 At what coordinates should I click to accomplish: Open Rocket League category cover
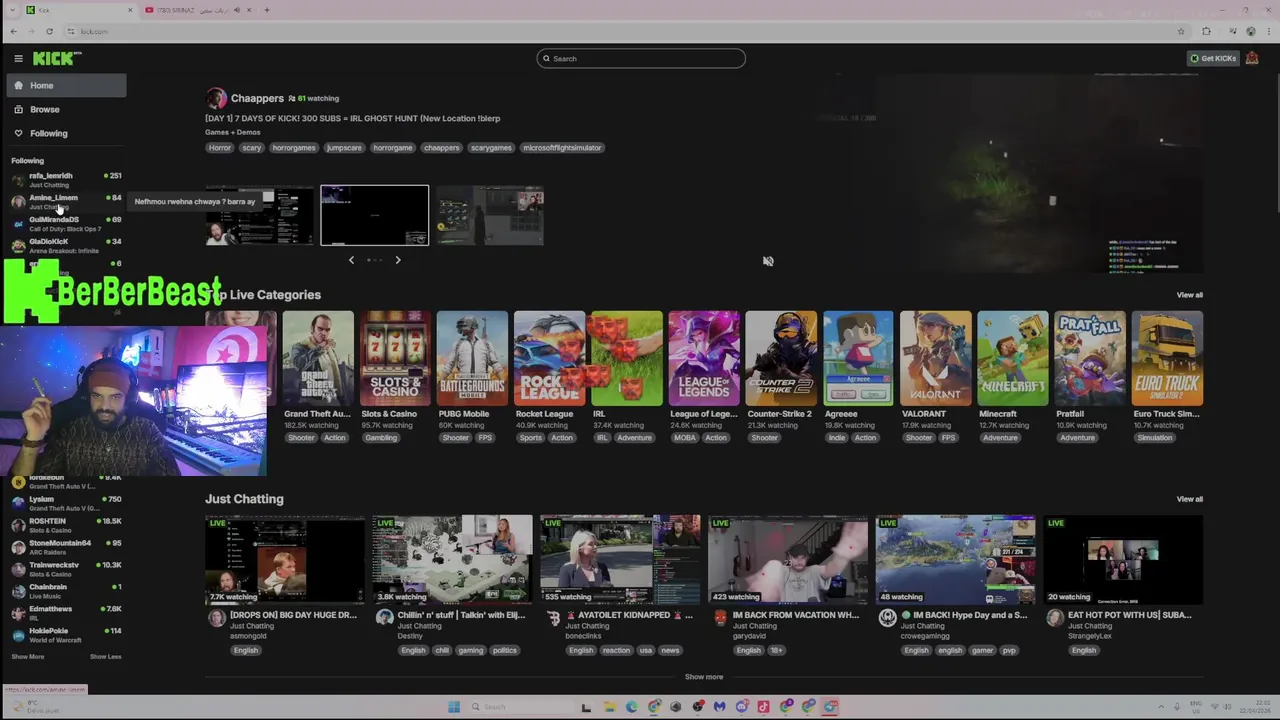point(549,358)
